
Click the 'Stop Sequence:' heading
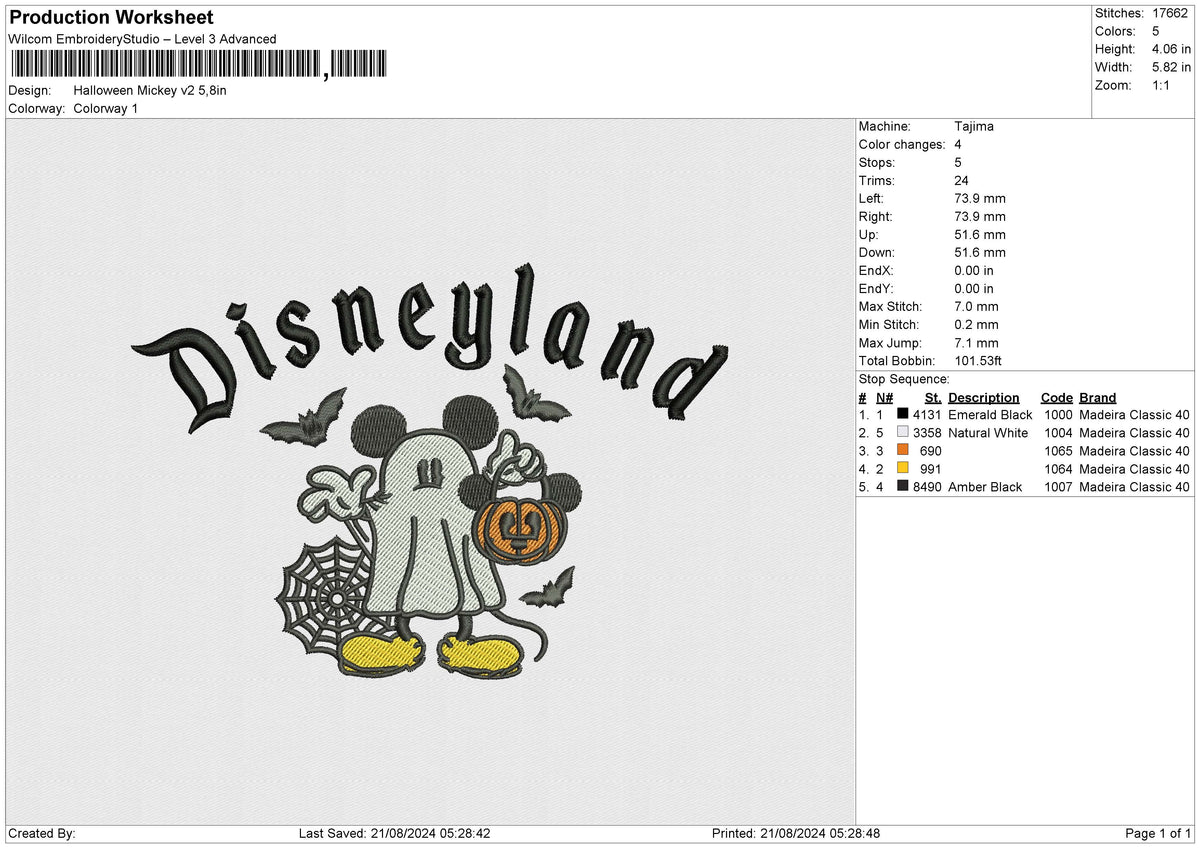[x=904, y=379]
